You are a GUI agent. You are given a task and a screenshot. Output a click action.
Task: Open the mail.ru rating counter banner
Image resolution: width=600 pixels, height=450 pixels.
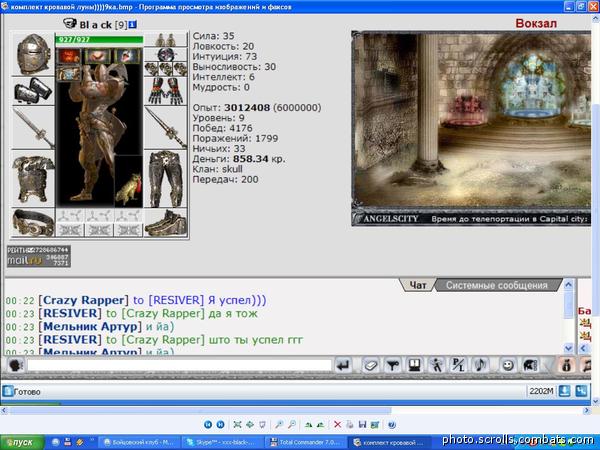(x=39, y=256)
